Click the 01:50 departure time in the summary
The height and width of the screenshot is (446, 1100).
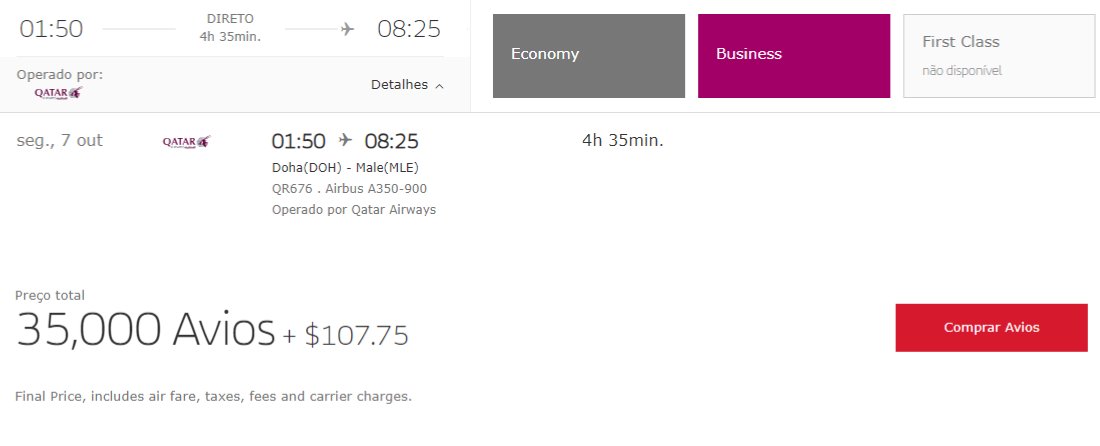click(51, 29)
